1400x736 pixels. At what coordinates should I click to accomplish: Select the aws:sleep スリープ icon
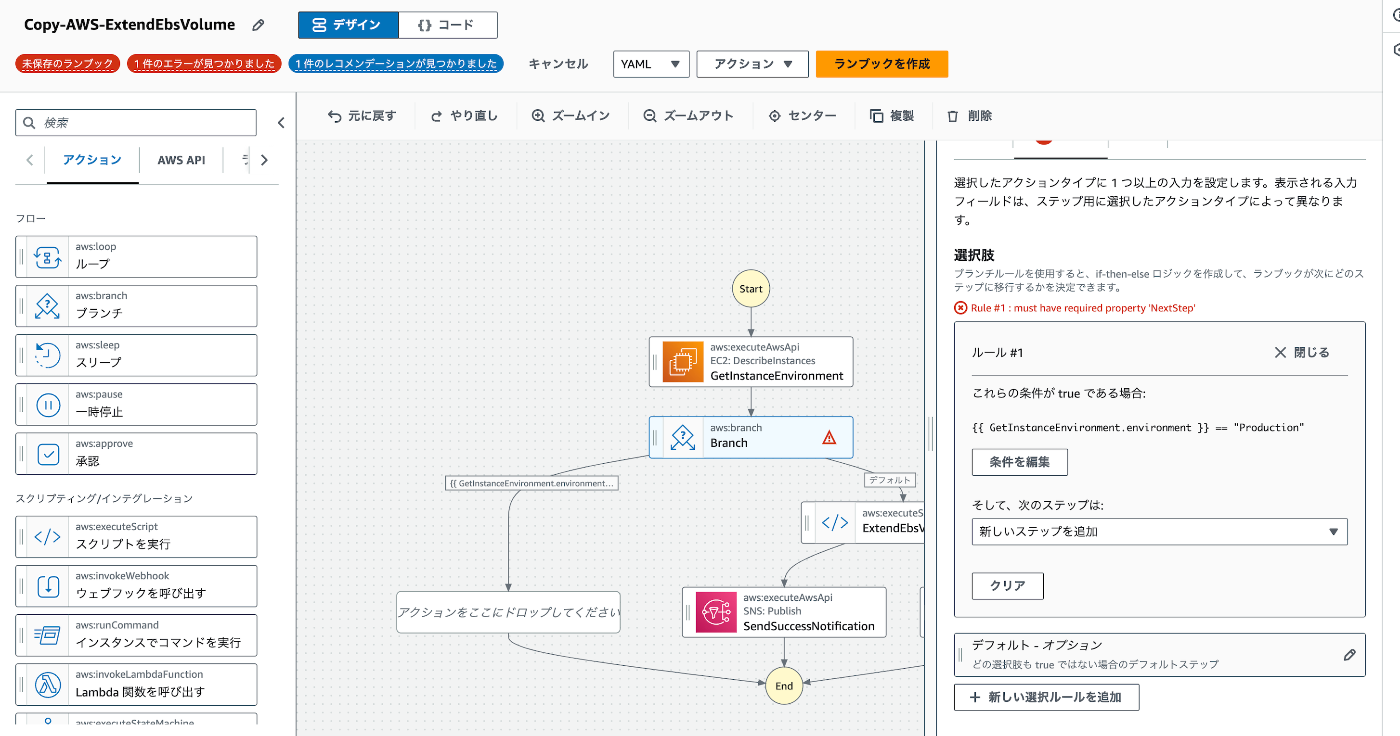(x=48, y=355)
